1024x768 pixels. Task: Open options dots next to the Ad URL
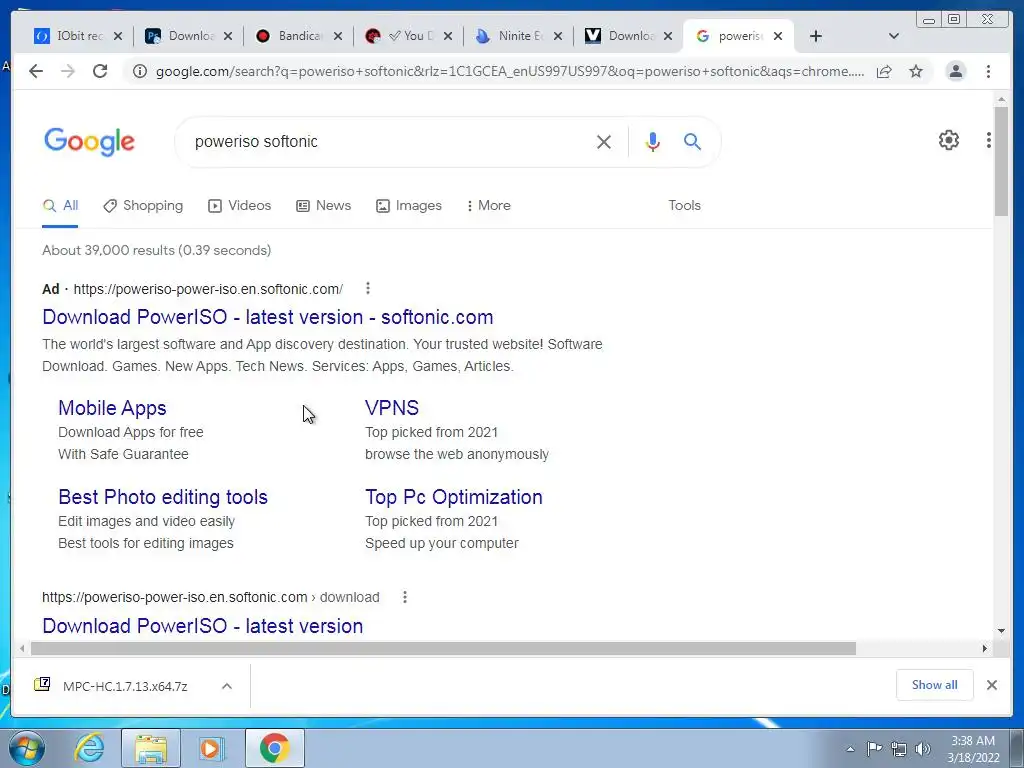click(x=368, y=288)
